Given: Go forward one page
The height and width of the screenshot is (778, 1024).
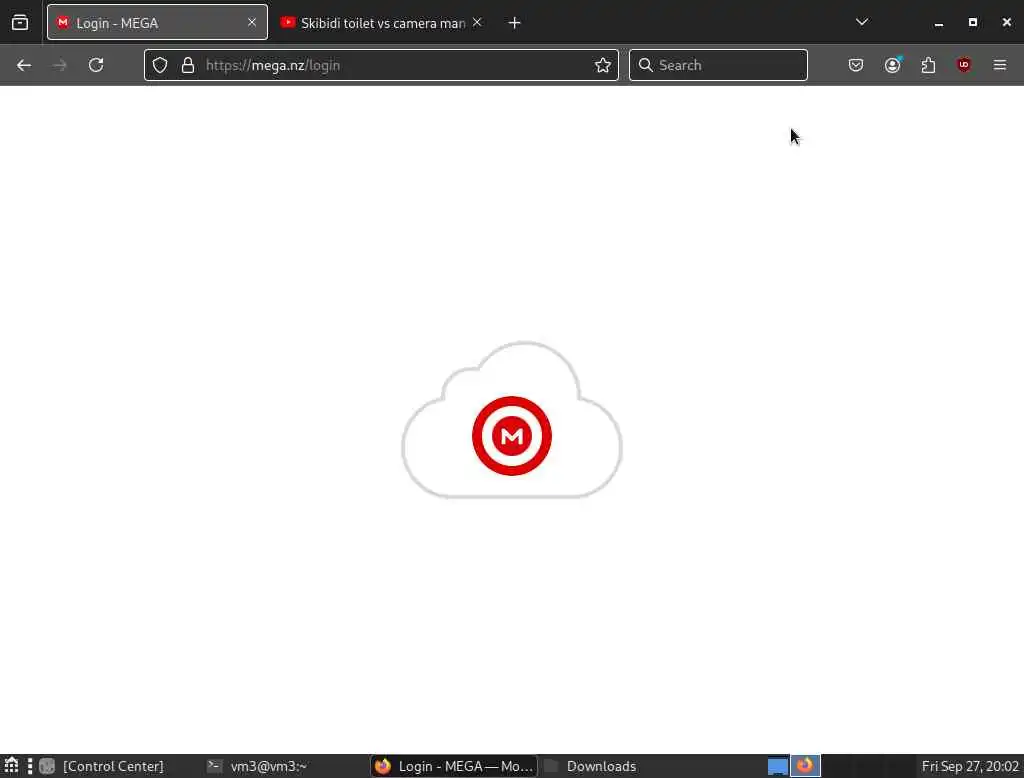Looking at the screenshot, I should click(59, 65).
